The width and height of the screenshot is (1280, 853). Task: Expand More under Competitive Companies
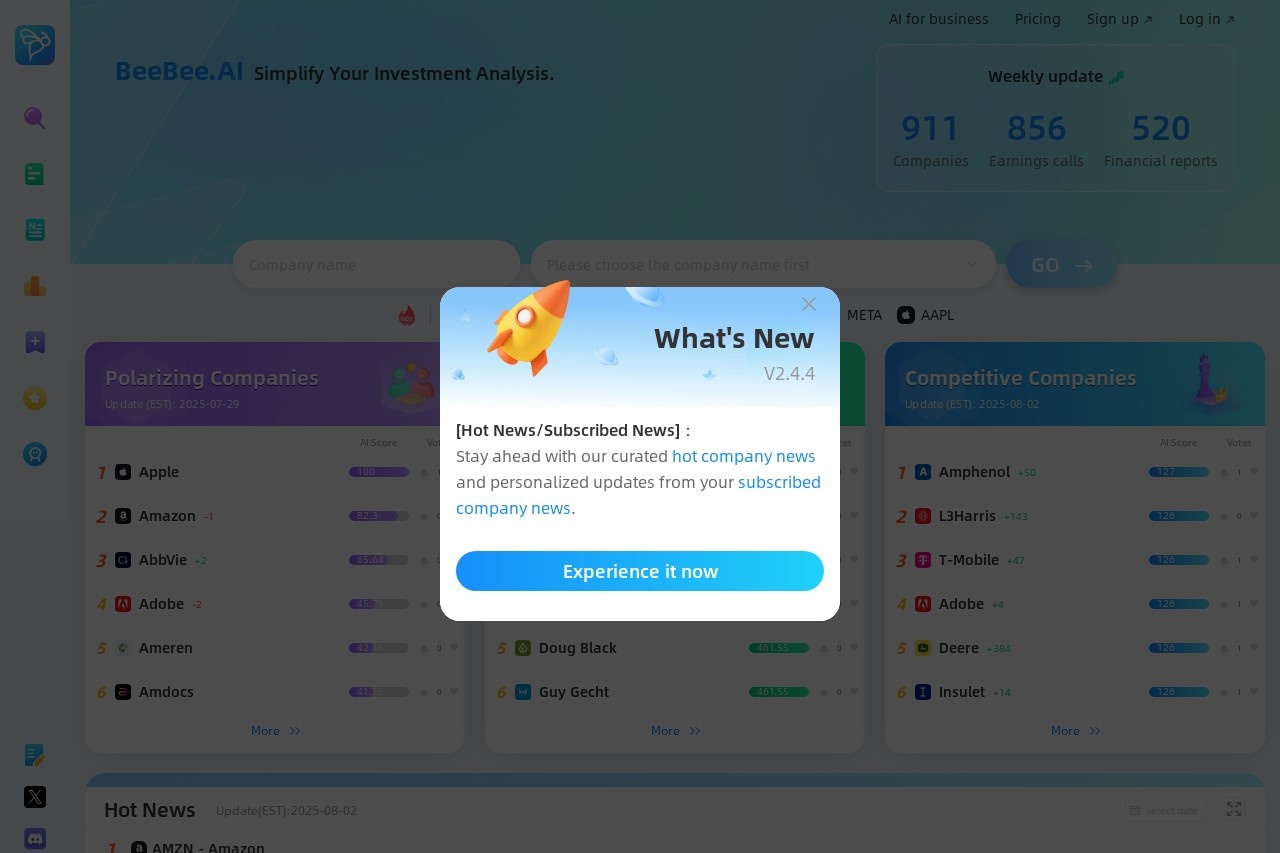(1076, 731)
